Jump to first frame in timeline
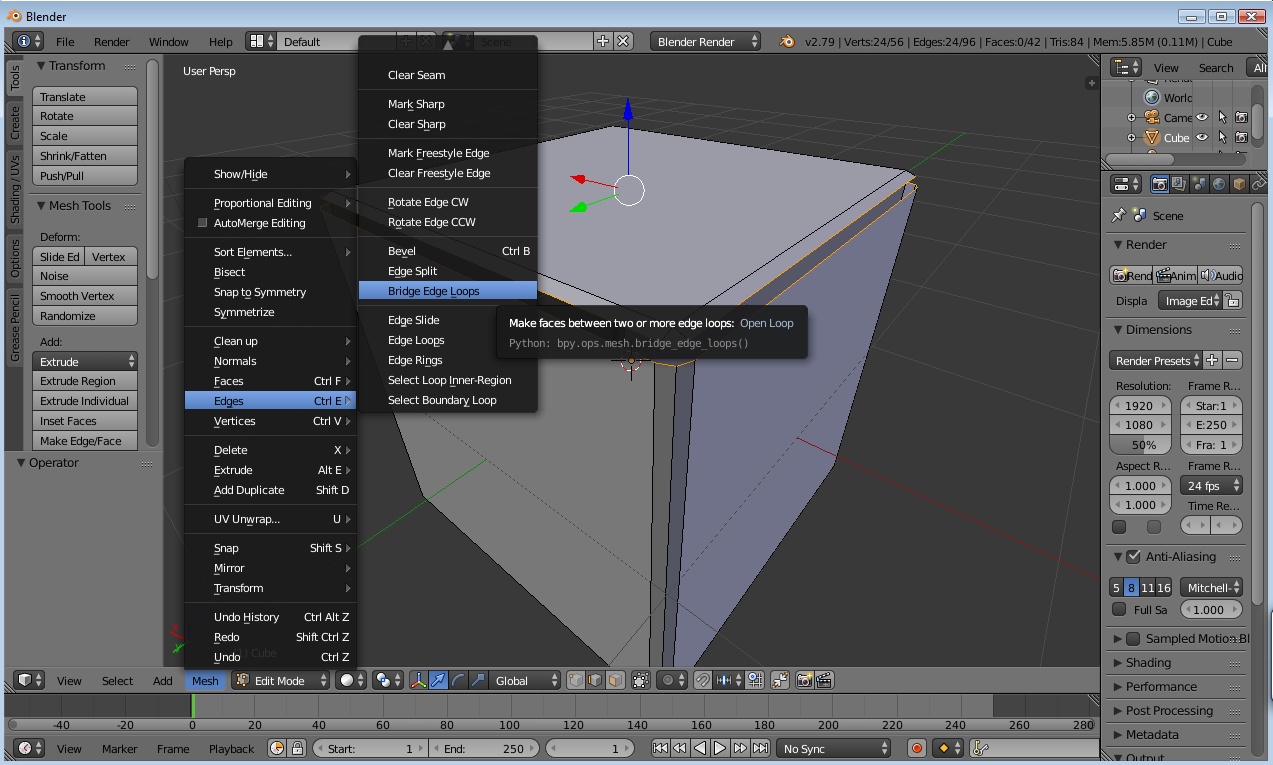Screen dimensions: 1273x765 click(x=660, y=748)
